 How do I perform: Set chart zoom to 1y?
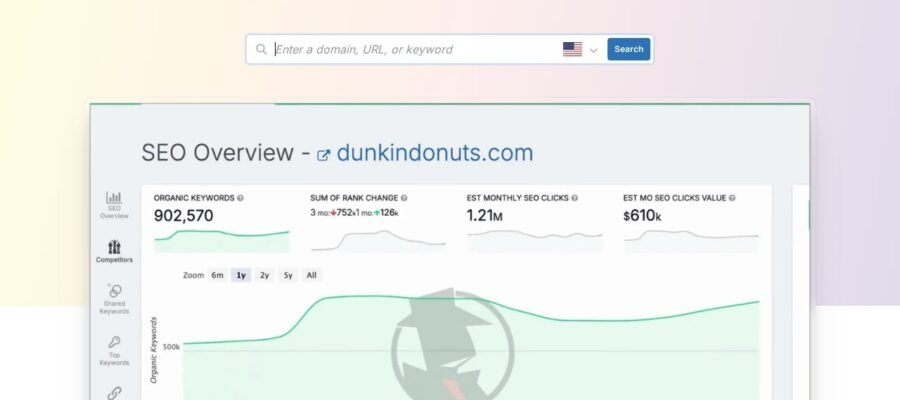(241, 275)
